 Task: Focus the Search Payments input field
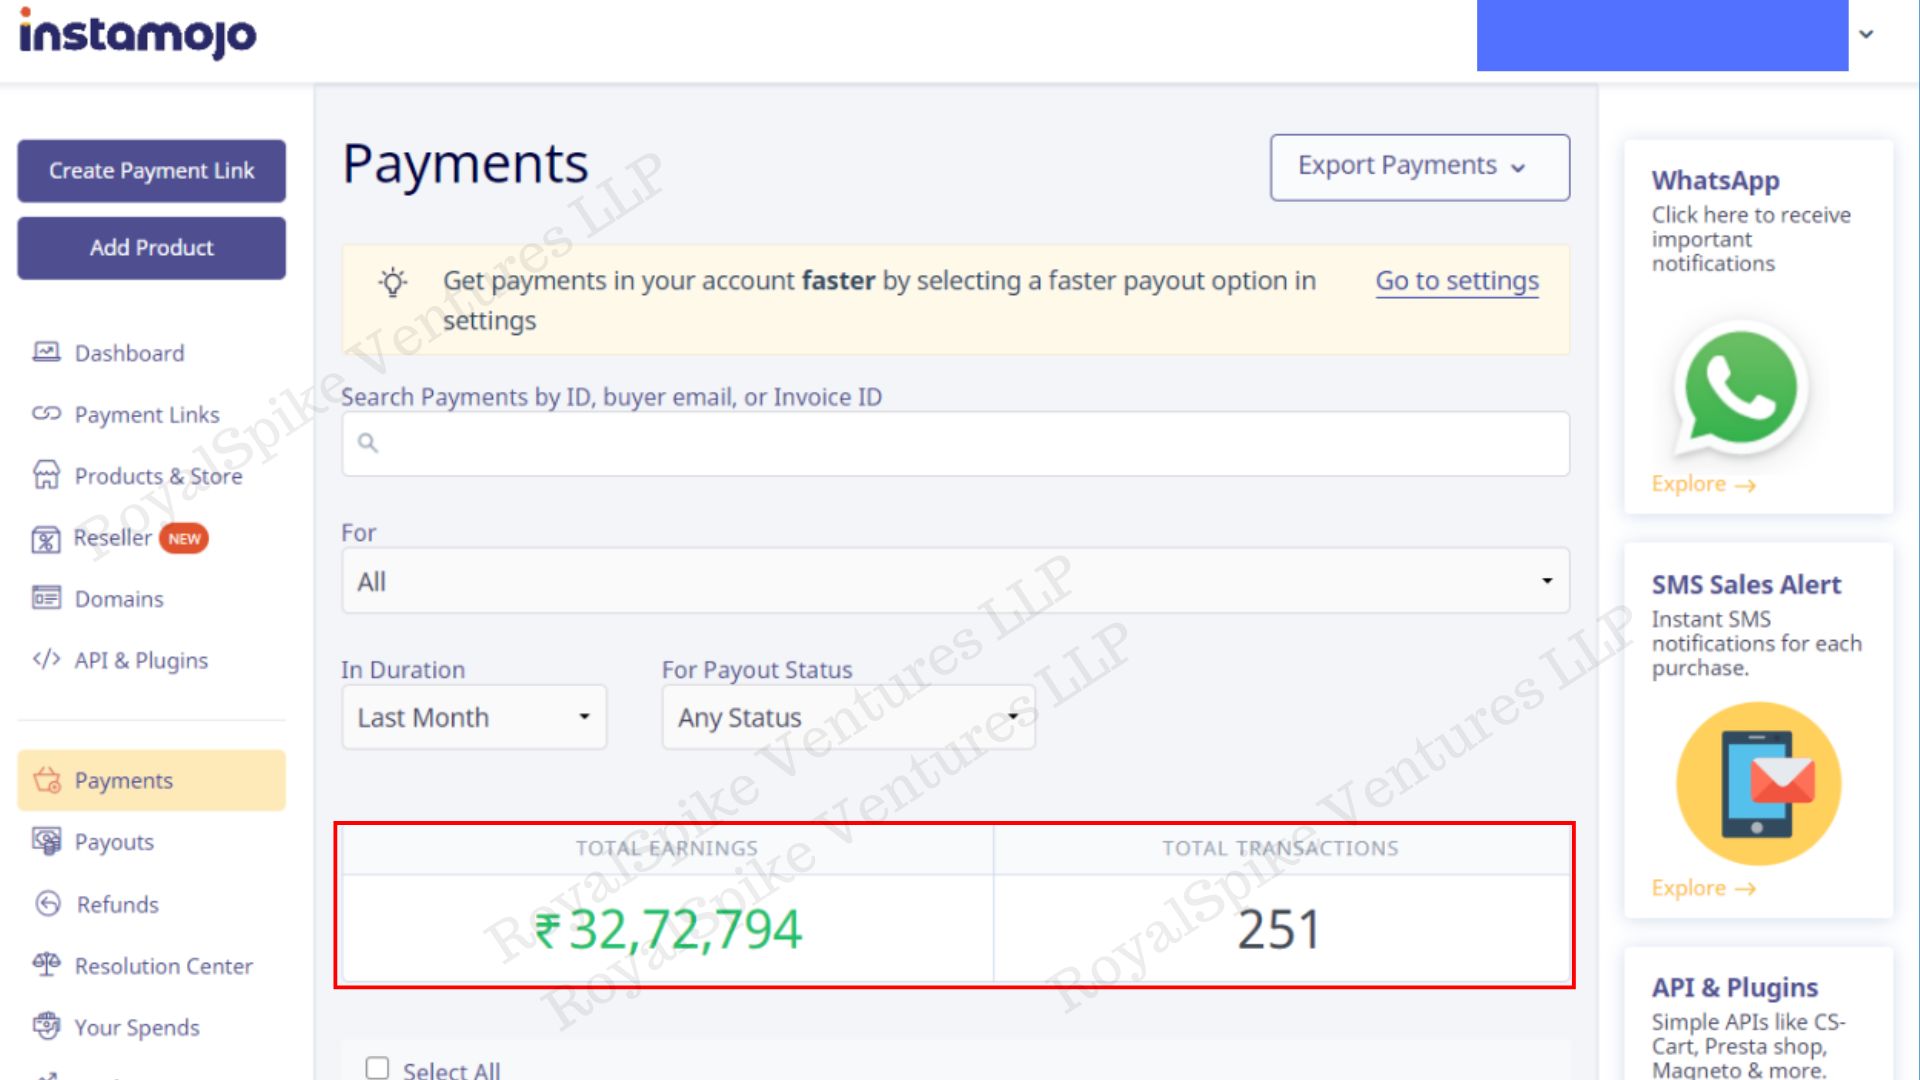(x=955, y=443)
